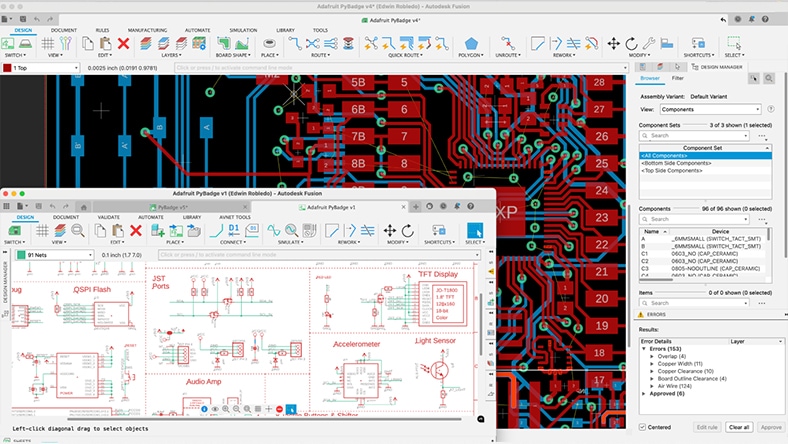
Task: Open the Manufacturing tab in PCB window
Action: [x=147, y=30]
